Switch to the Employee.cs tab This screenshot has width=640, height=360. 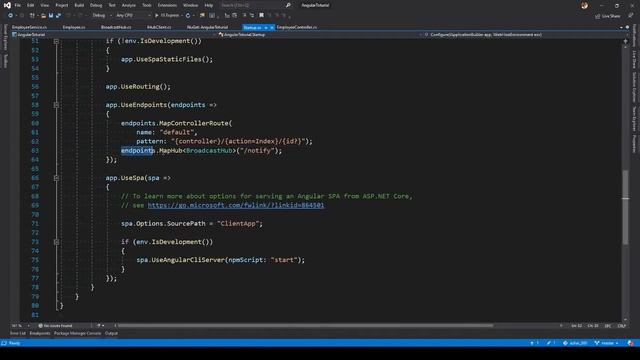[74, 27]
